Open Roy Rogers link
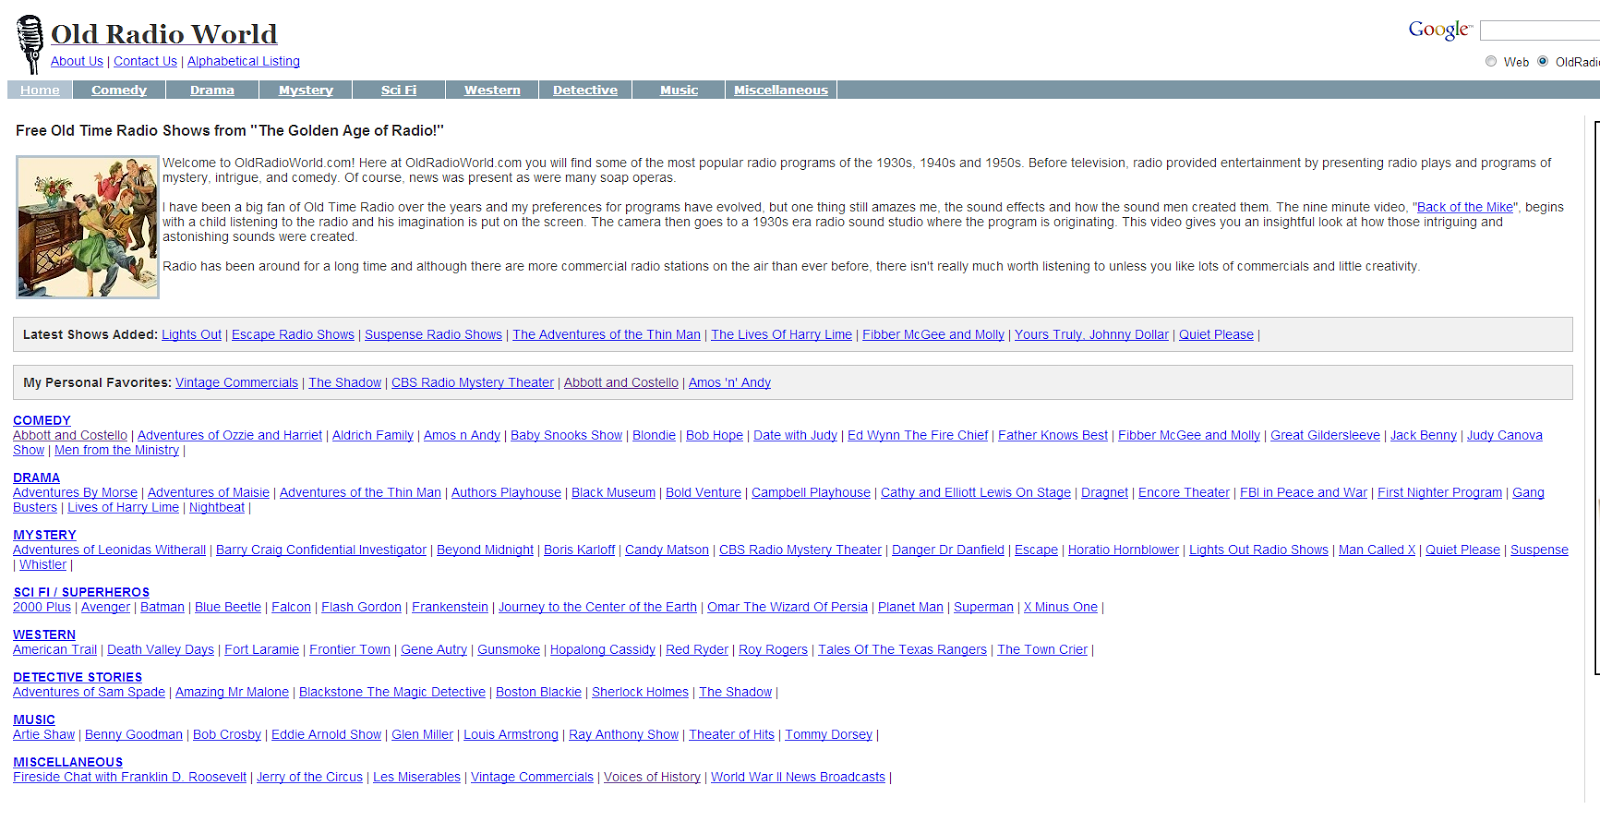1600x834 pixels. 773,650
